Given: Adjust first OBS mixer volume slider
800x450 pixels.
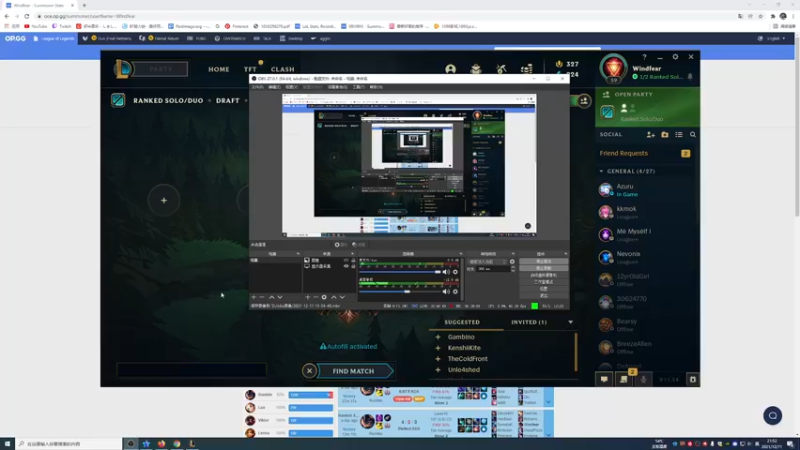Looking at the screenshot, I should (x=399, y=272).
